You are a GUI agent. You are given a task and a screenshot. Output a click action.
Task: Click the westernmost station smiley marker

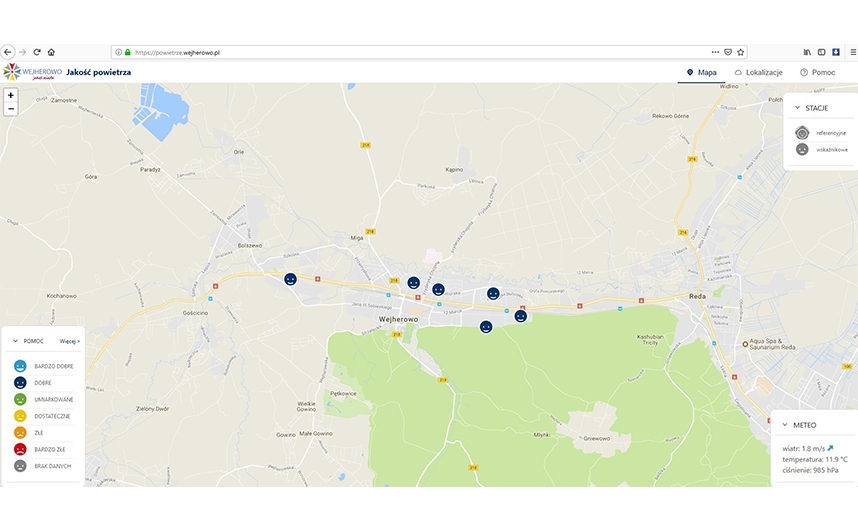(x=290, y=280)
